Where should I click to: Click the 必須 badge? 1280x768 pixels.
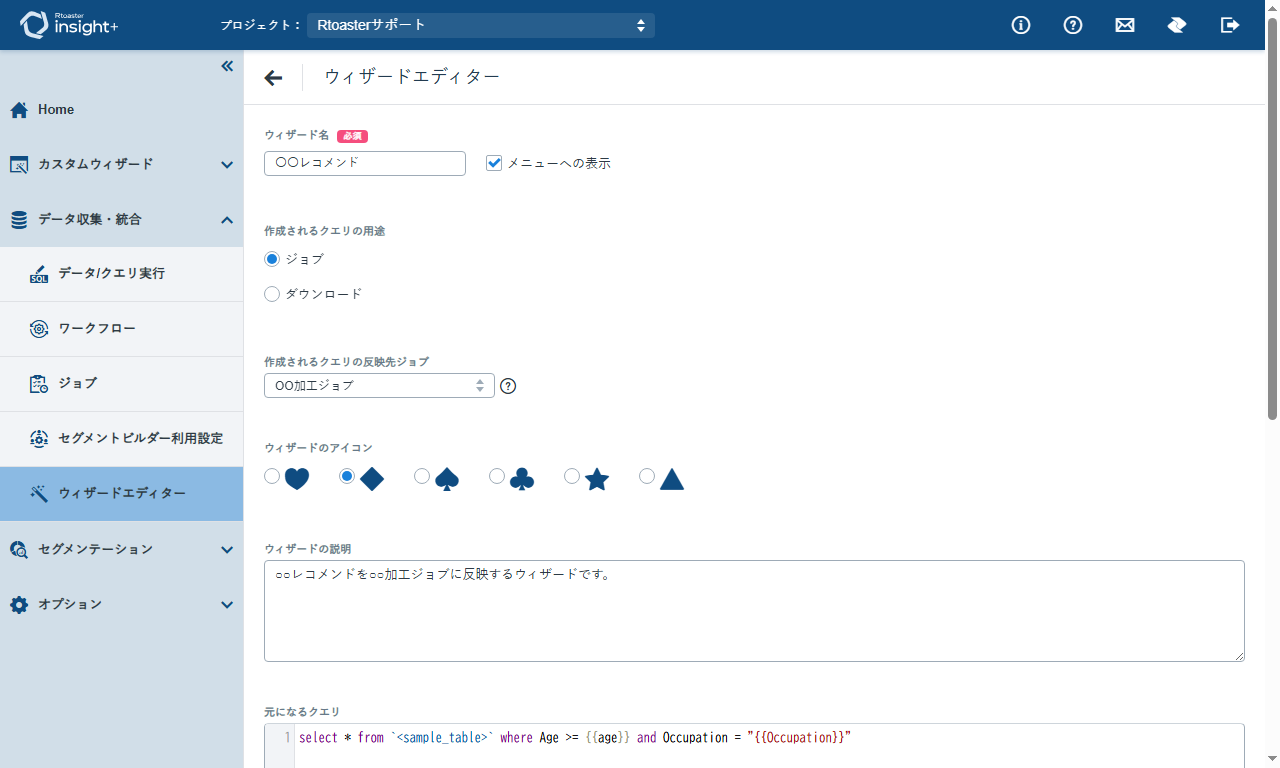[353, 136]
